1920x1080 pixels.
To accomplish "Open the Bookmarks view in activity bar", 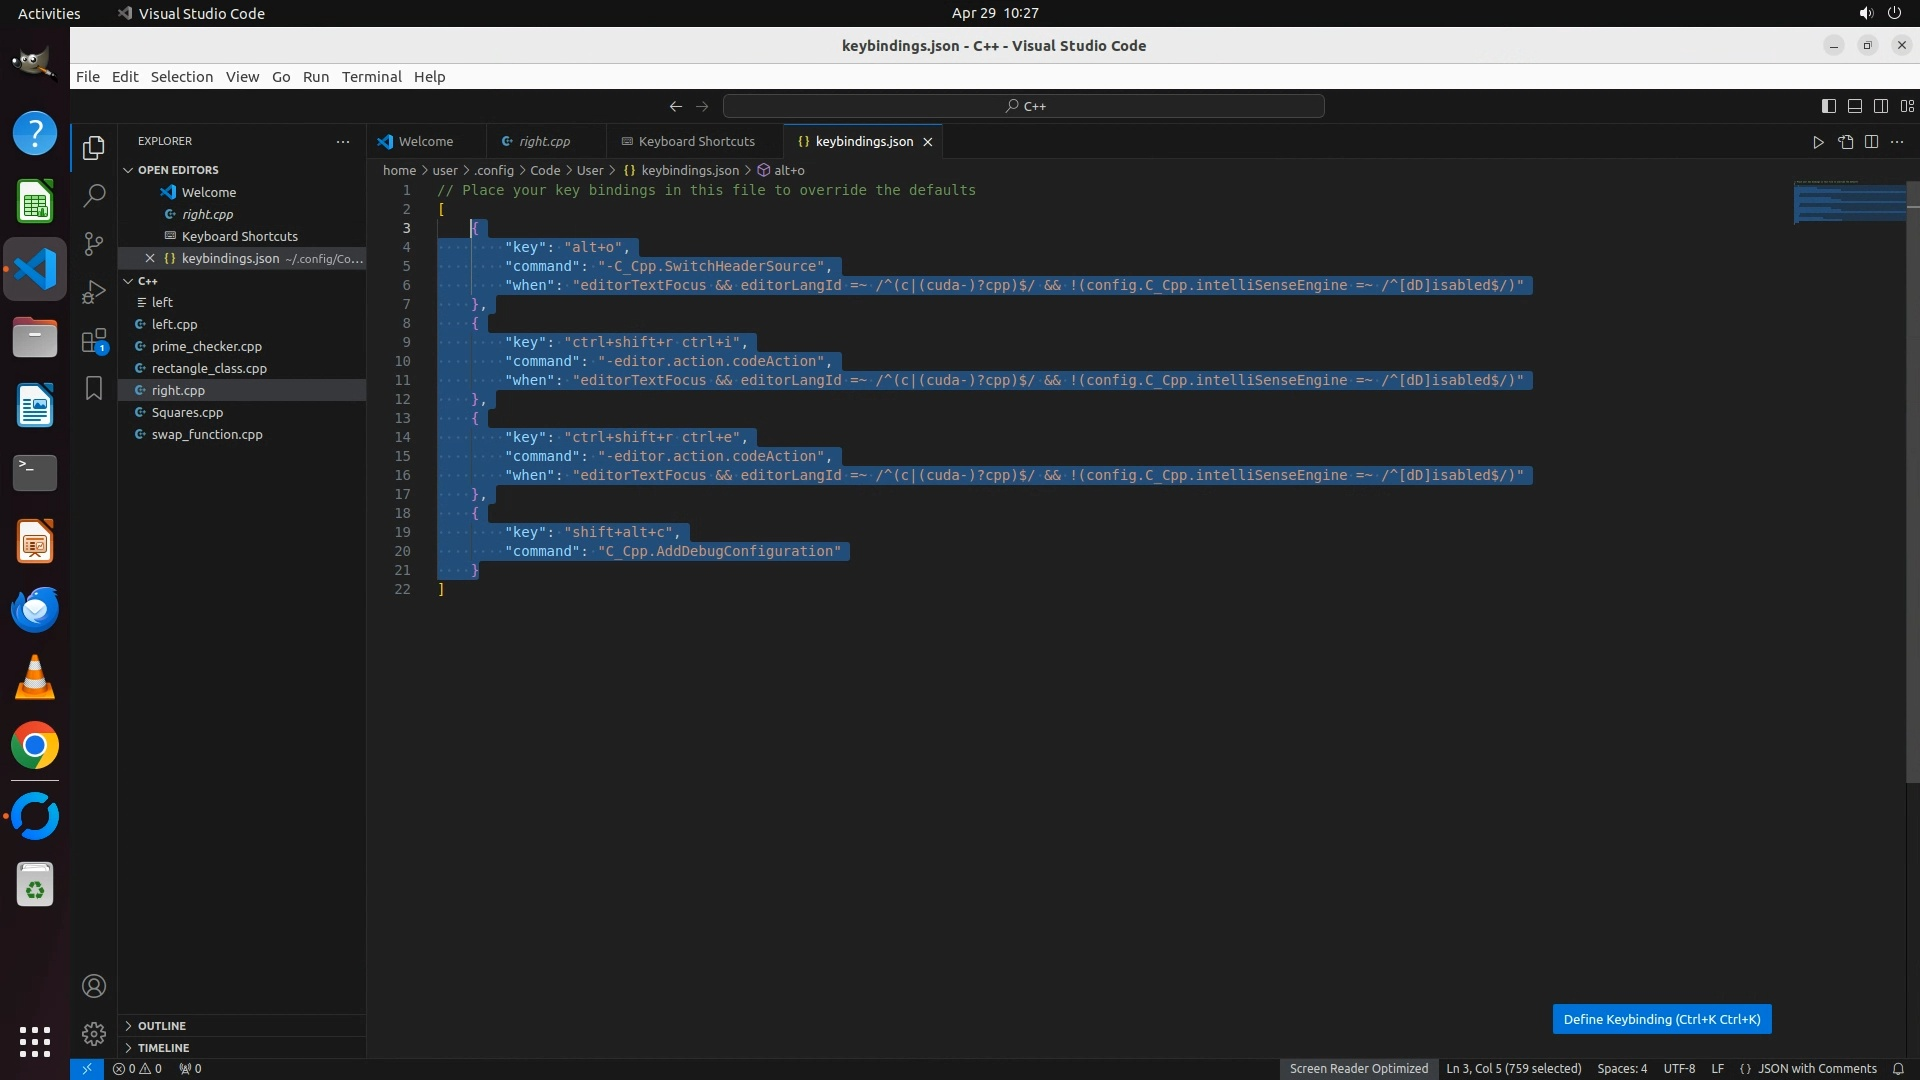I will click(94, 388).
